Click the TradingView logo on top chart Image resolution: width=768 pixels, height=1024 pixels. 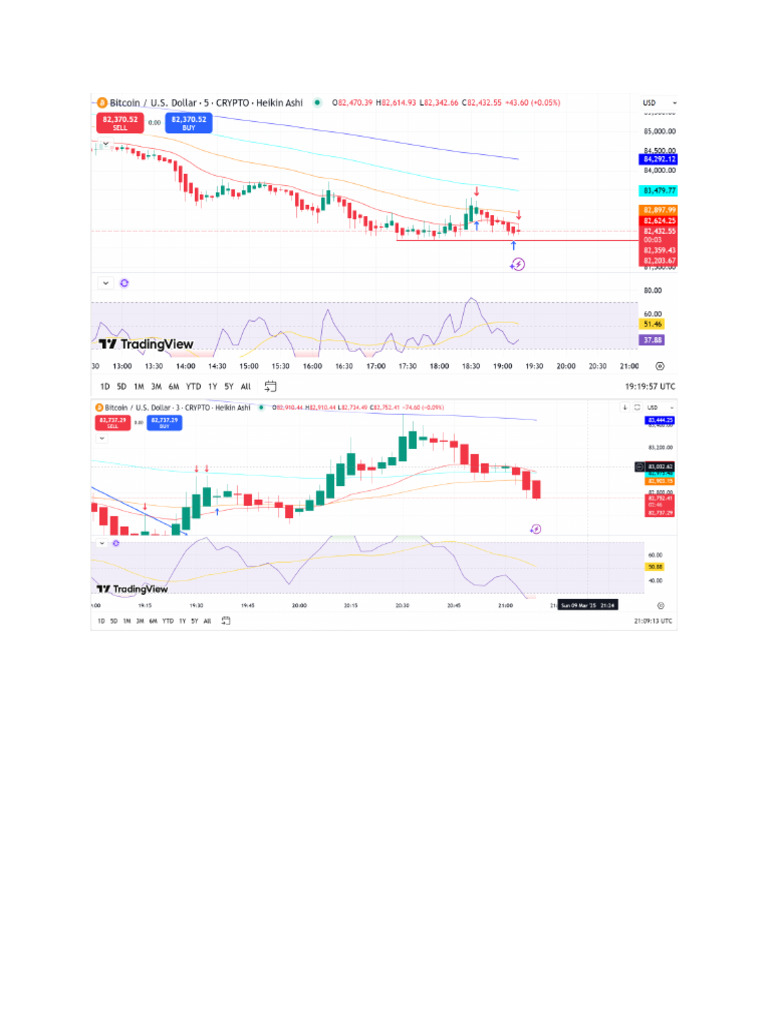[146, 344]
